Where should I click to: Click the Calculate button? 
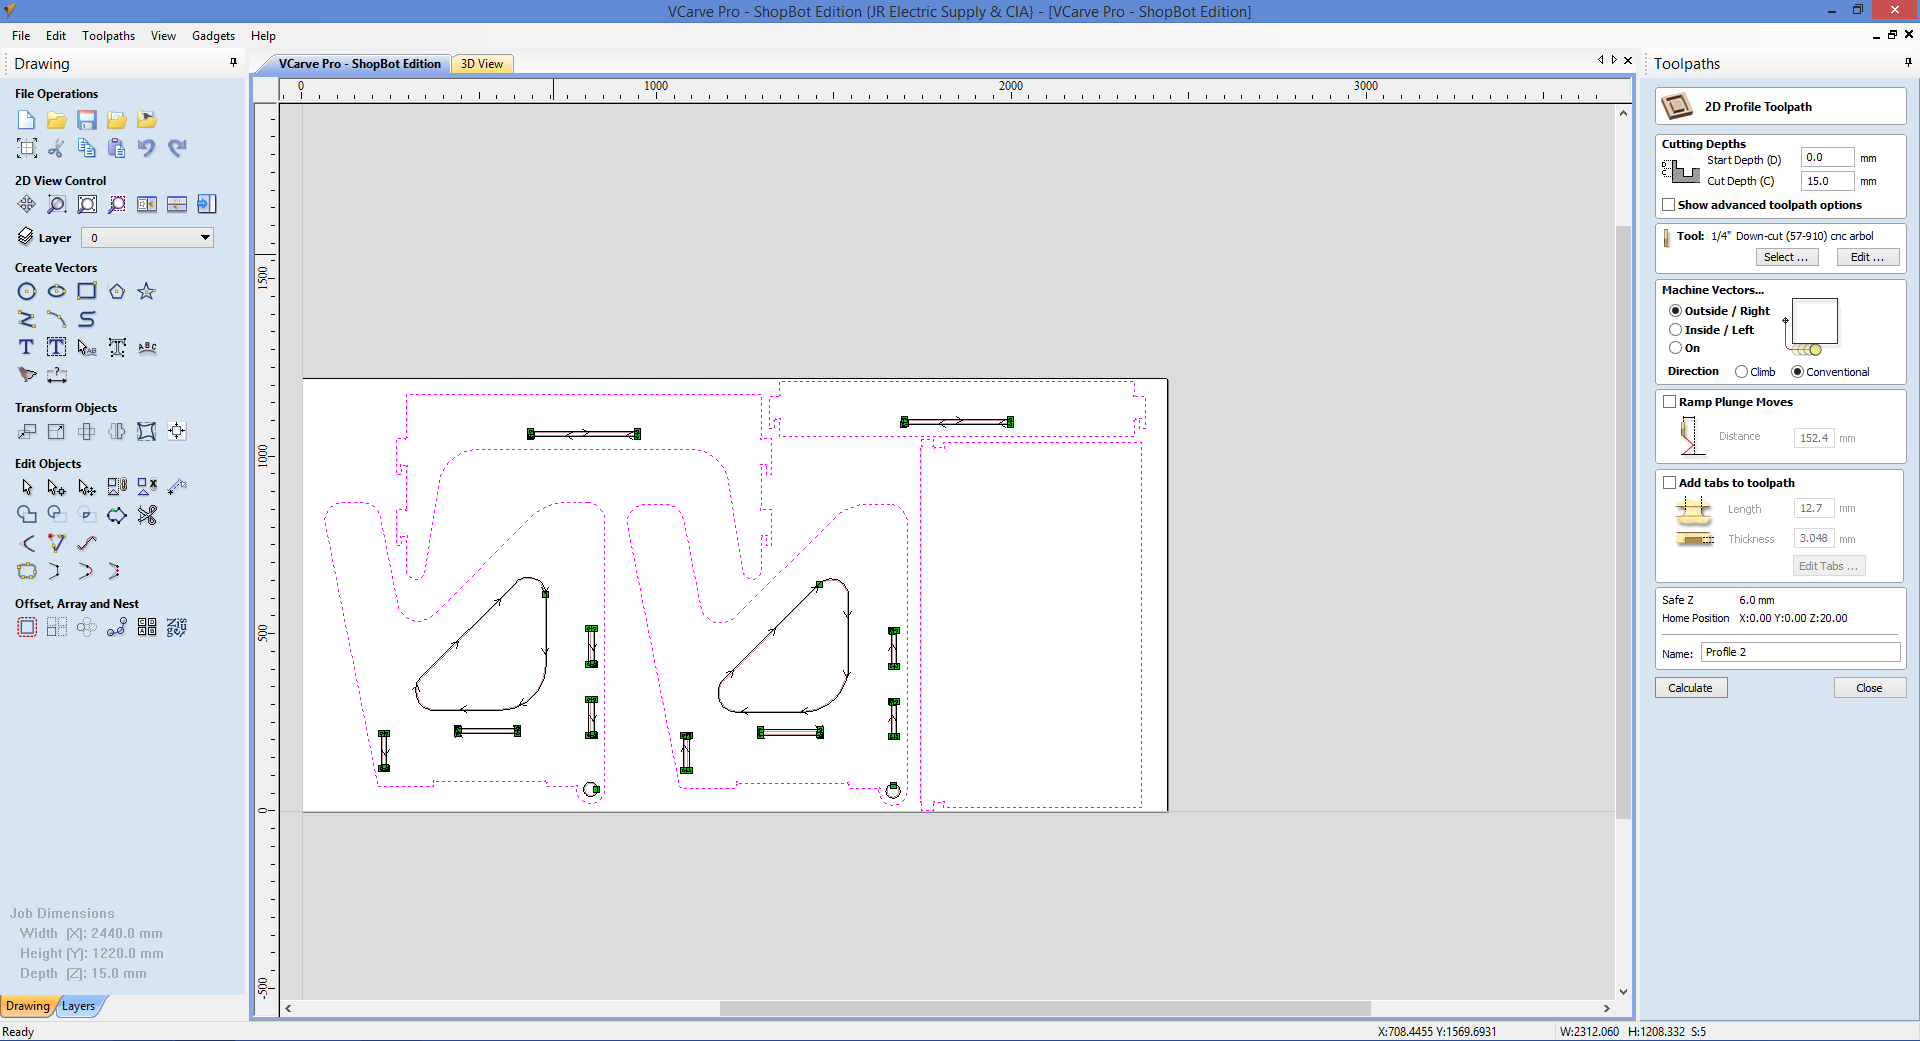coord(1690,688)
